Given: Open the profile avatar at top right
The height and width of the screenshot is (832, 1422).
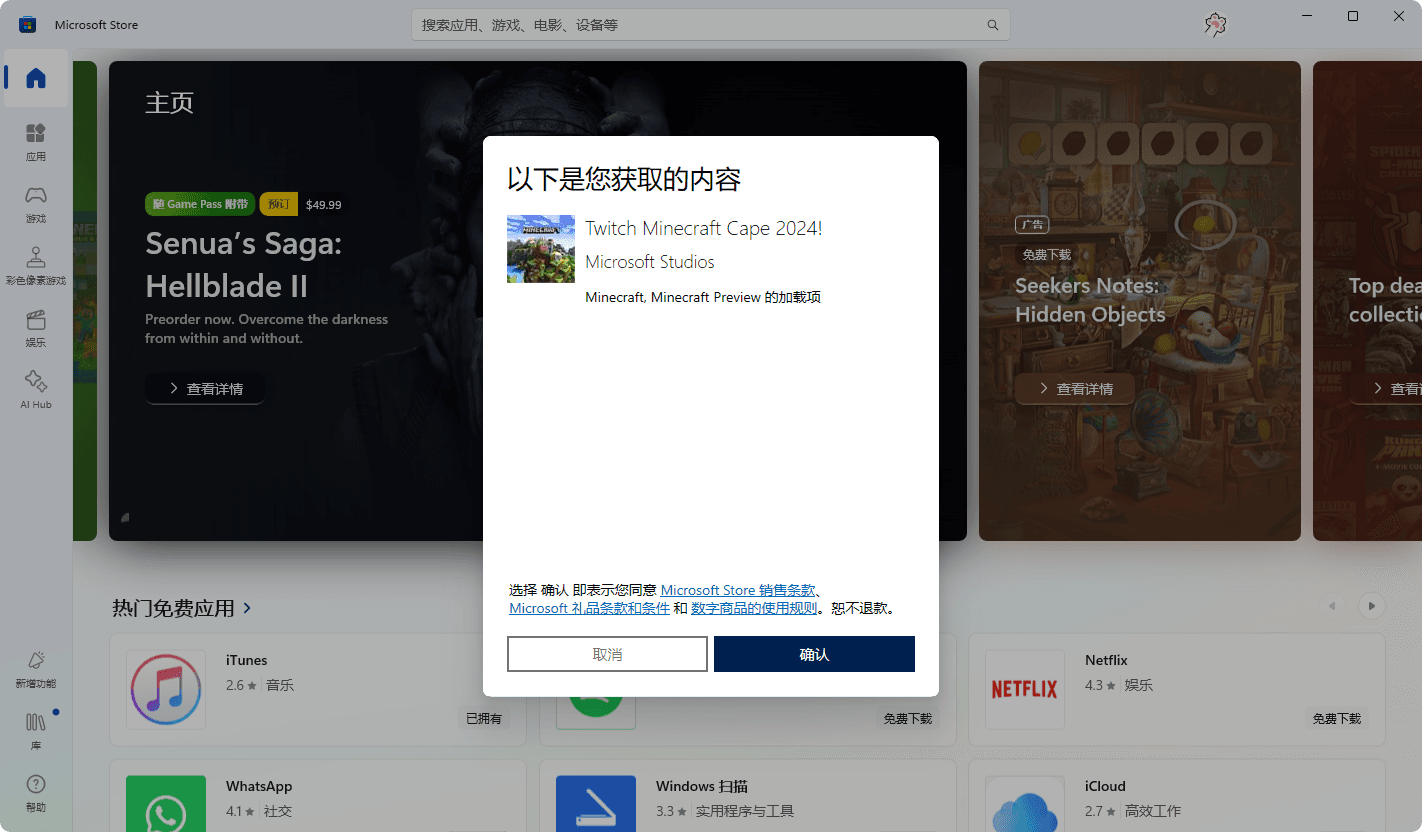Looking at the screenshot, I should coord(1214,24).
